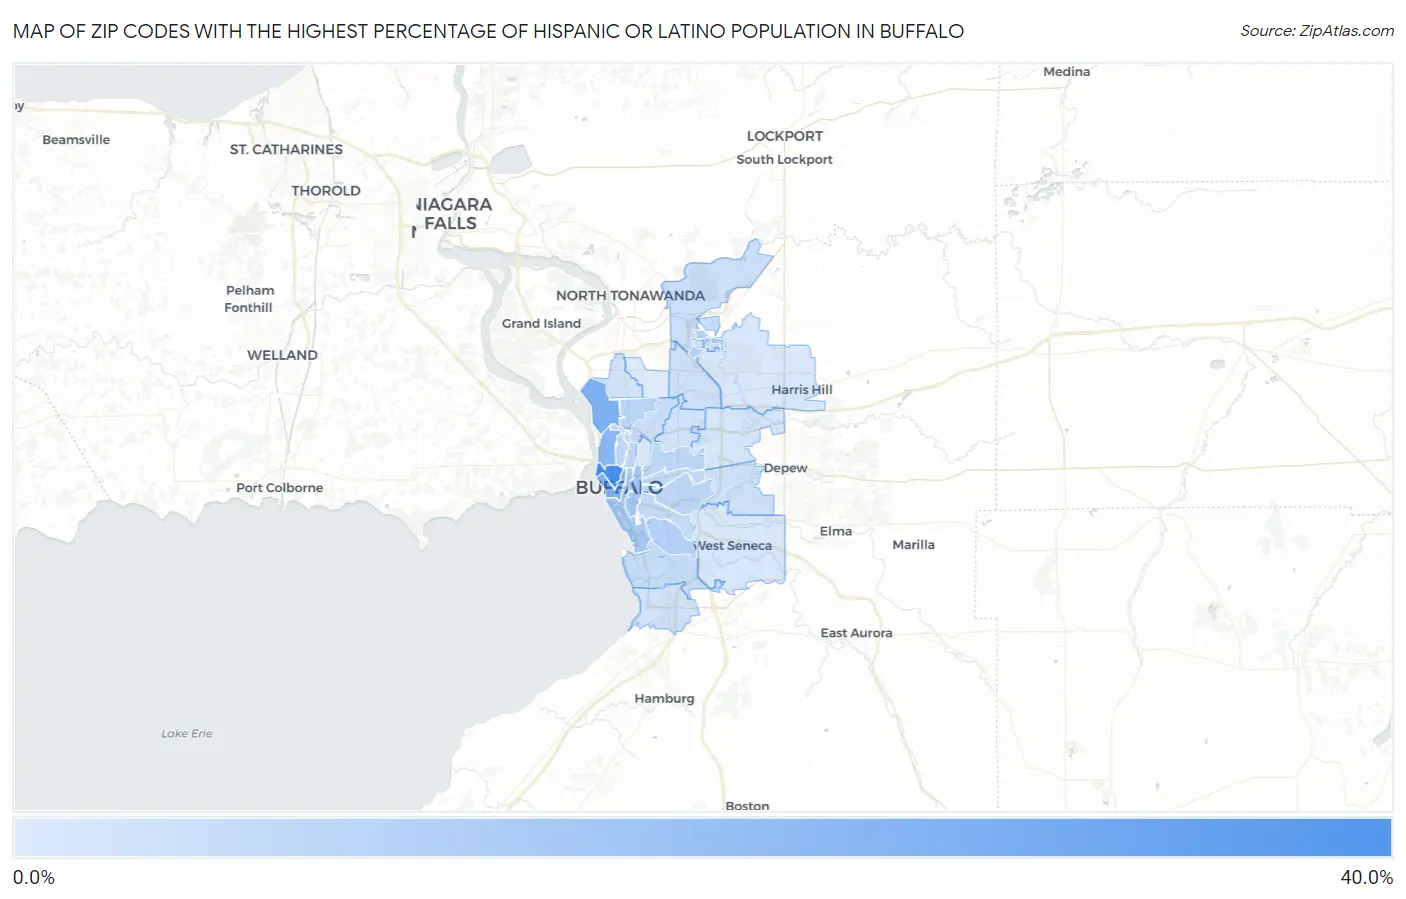Select the LOCKPORT city label

pos(785,136)
